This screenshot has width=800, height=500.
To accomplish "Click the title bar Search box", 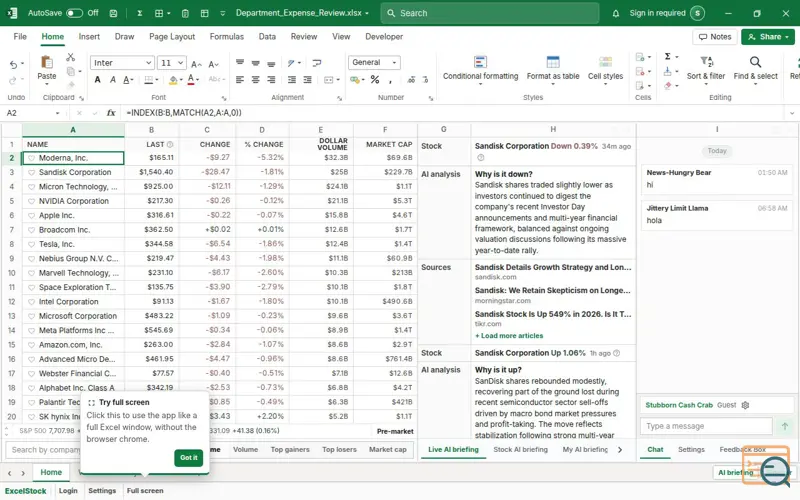I will (x=490, y=13).
